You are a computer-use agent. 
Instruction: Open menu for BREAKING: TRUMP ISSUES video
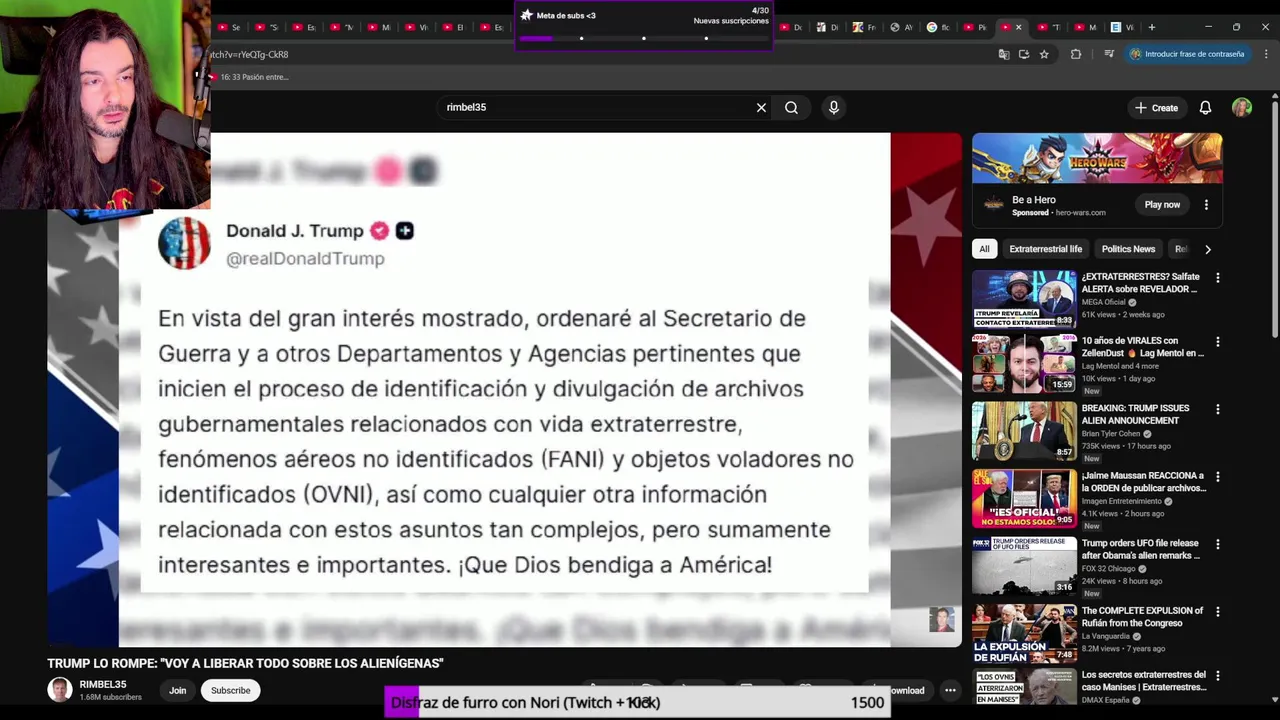[x=1217, y=409]
